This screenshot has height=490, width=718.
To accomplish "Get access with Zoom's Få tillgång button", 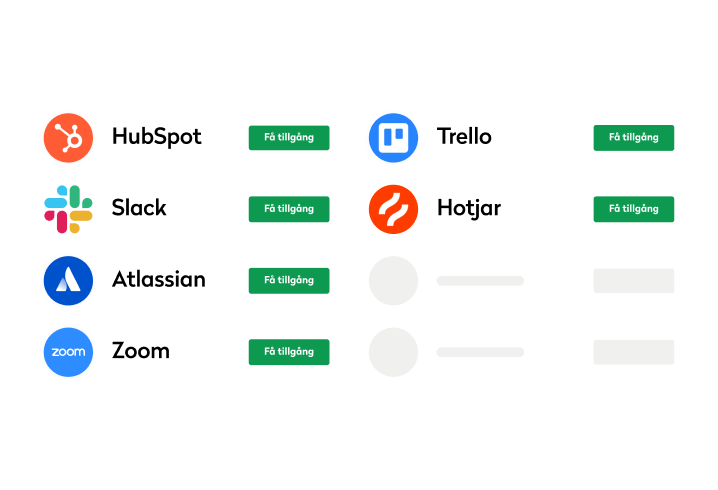I will click(x=288, y=352).
